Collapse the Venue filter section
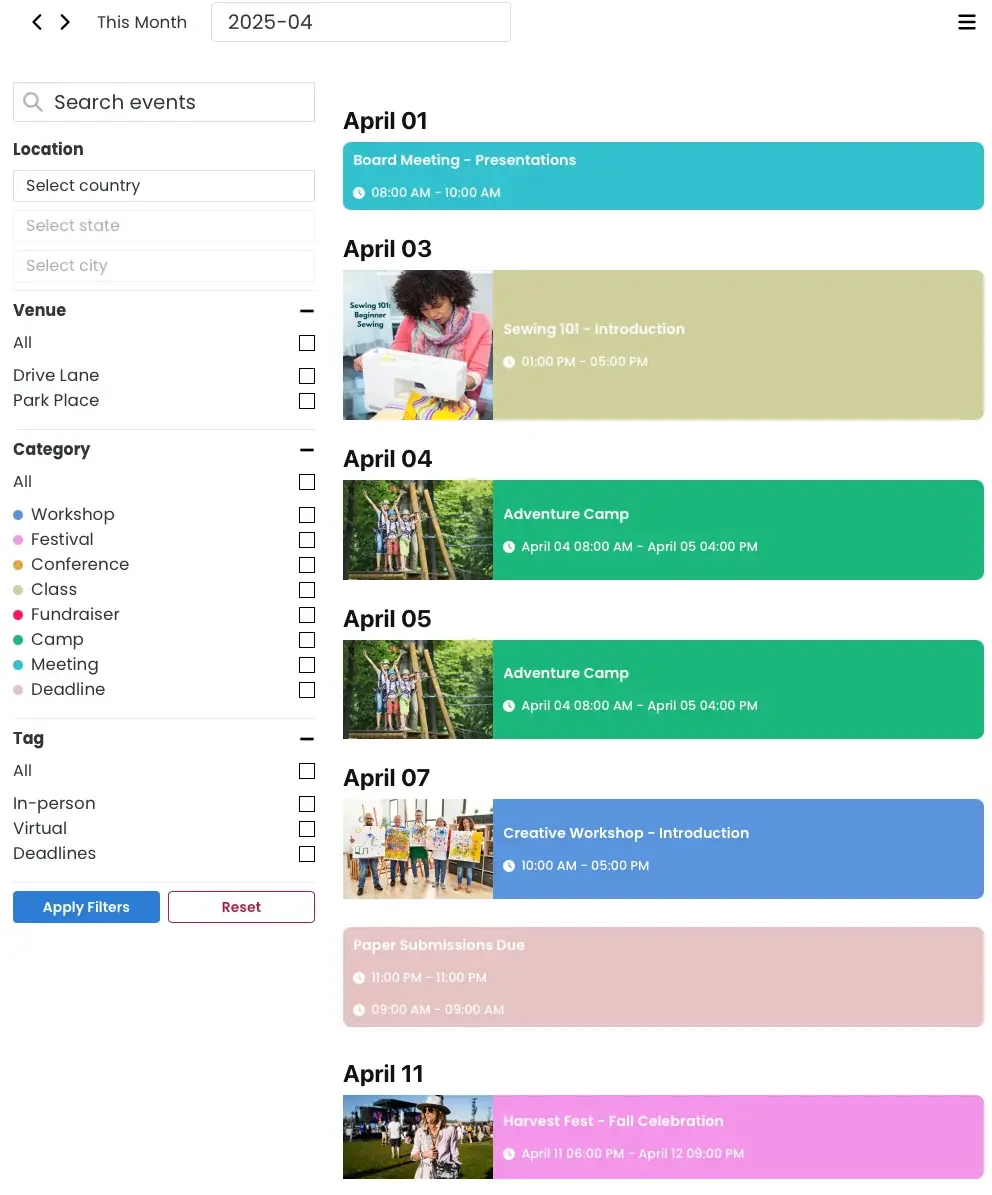 [306, 311]
